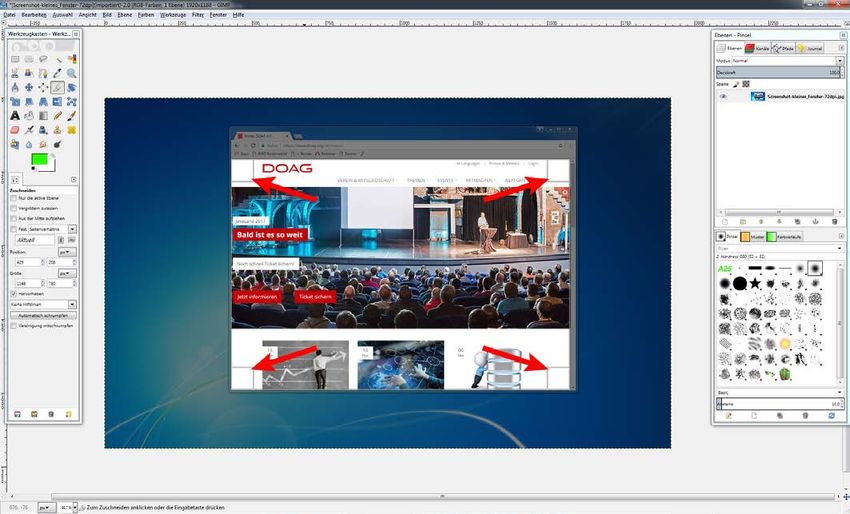The height and width of the screenshot is (514, 850).
Task: Toggle visibility eye of Screenshot layer
Action: (723, 97)
